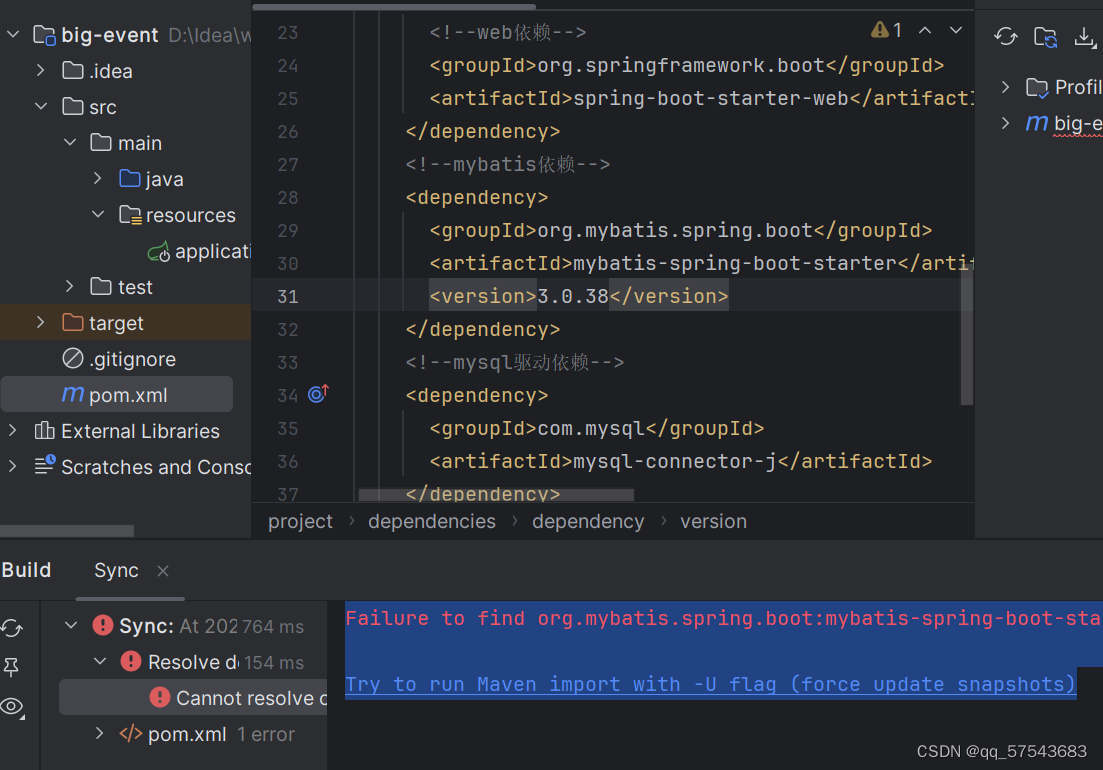The width and height of the screenshot is (1103, 770).
Task: Click the project tree horizontal scrollbar
Action: pyautogui.click(x=67, y=530)
